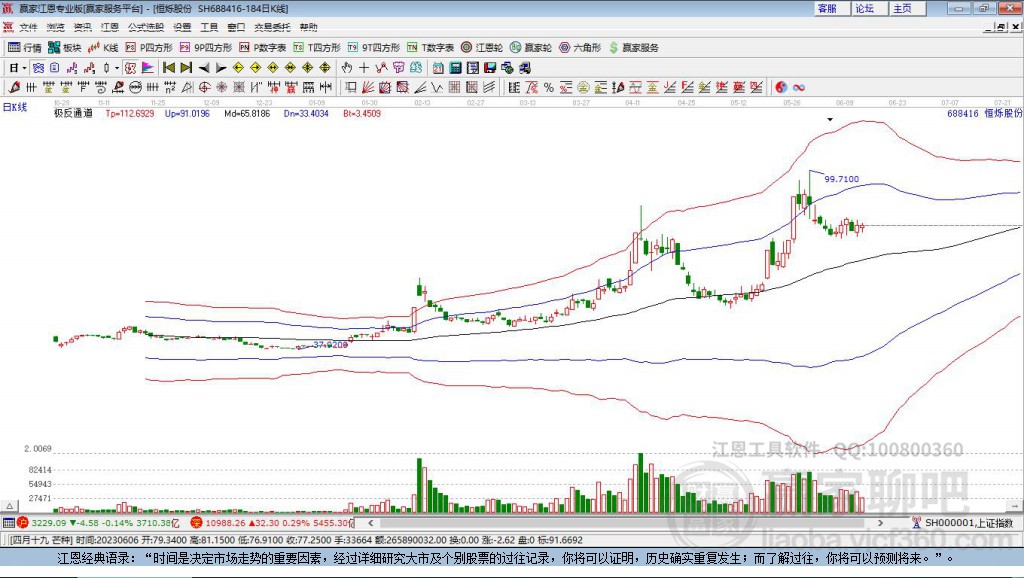Open the 窗口 menu

pos(236,27)
